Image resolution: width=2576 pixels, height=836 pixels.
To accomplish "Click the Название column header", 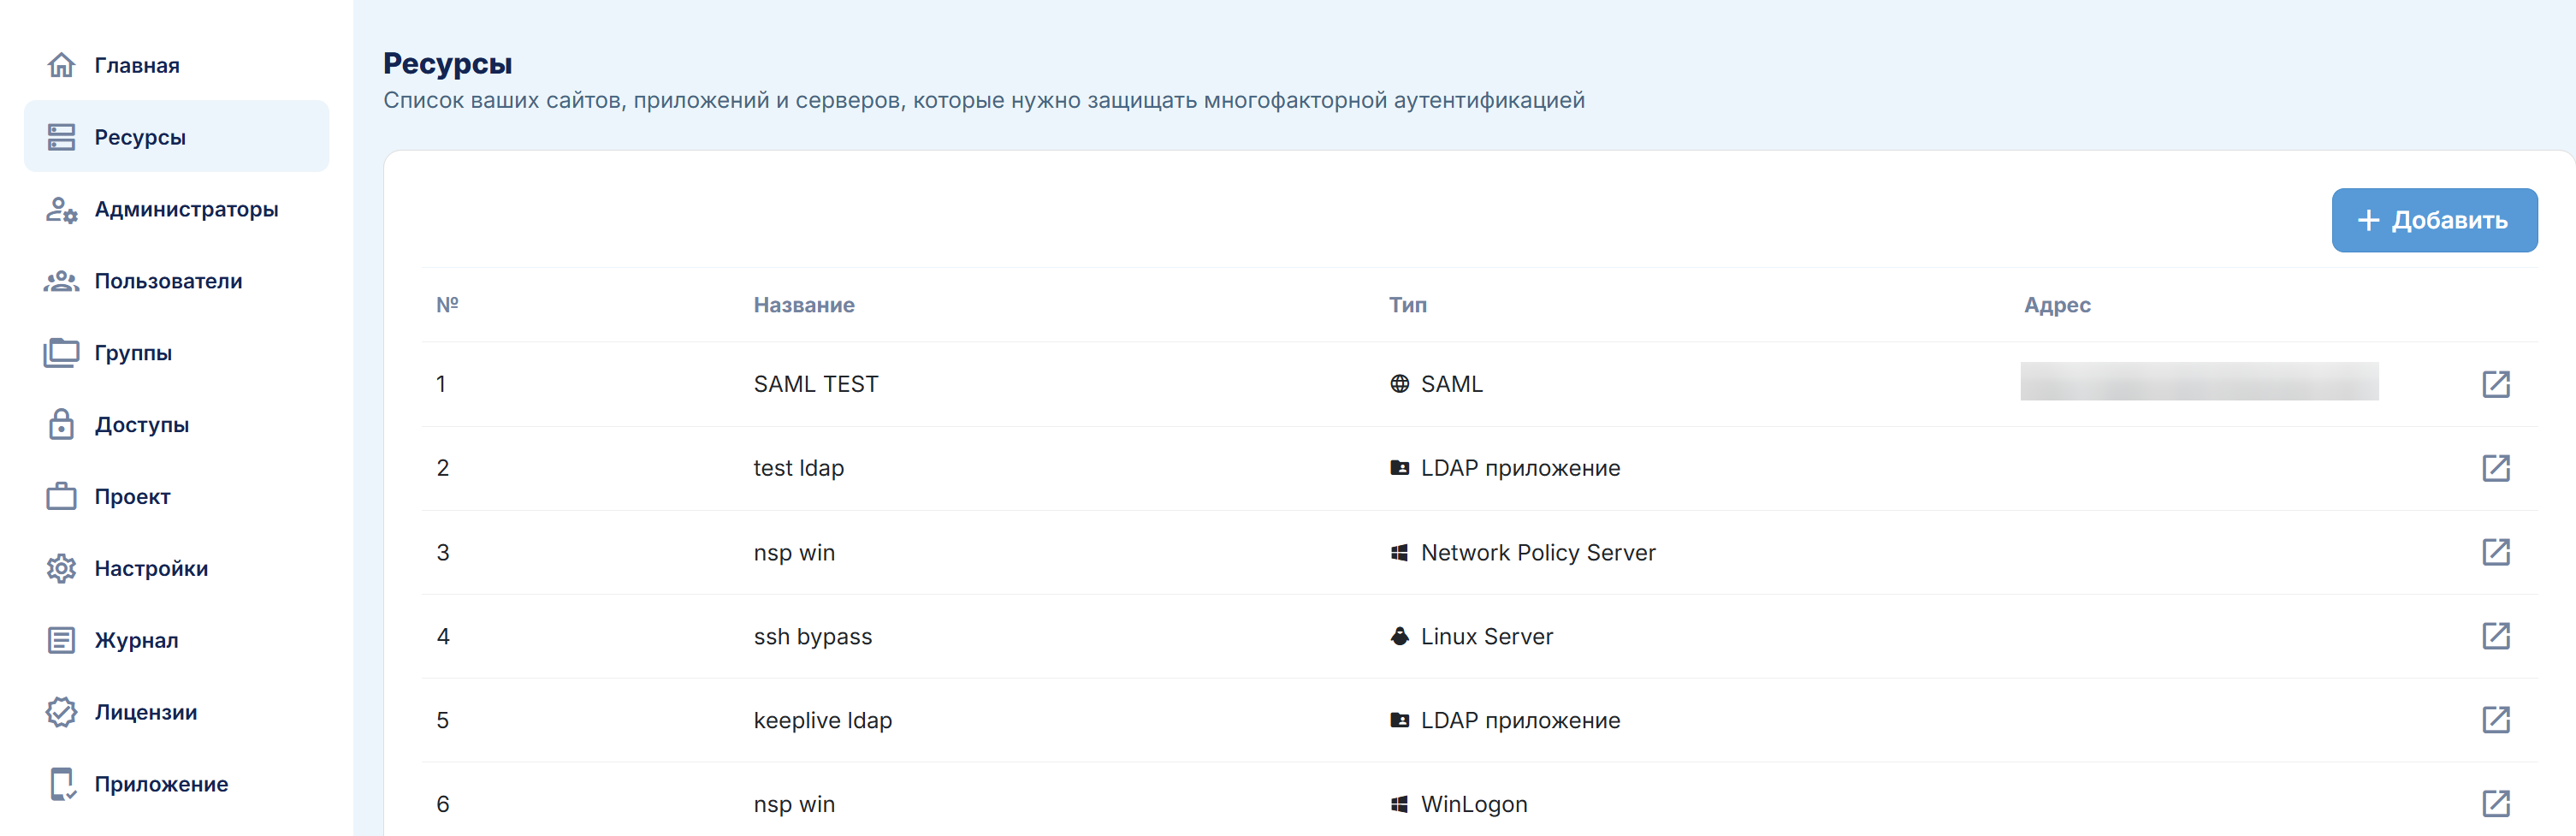I will [803, 305].
